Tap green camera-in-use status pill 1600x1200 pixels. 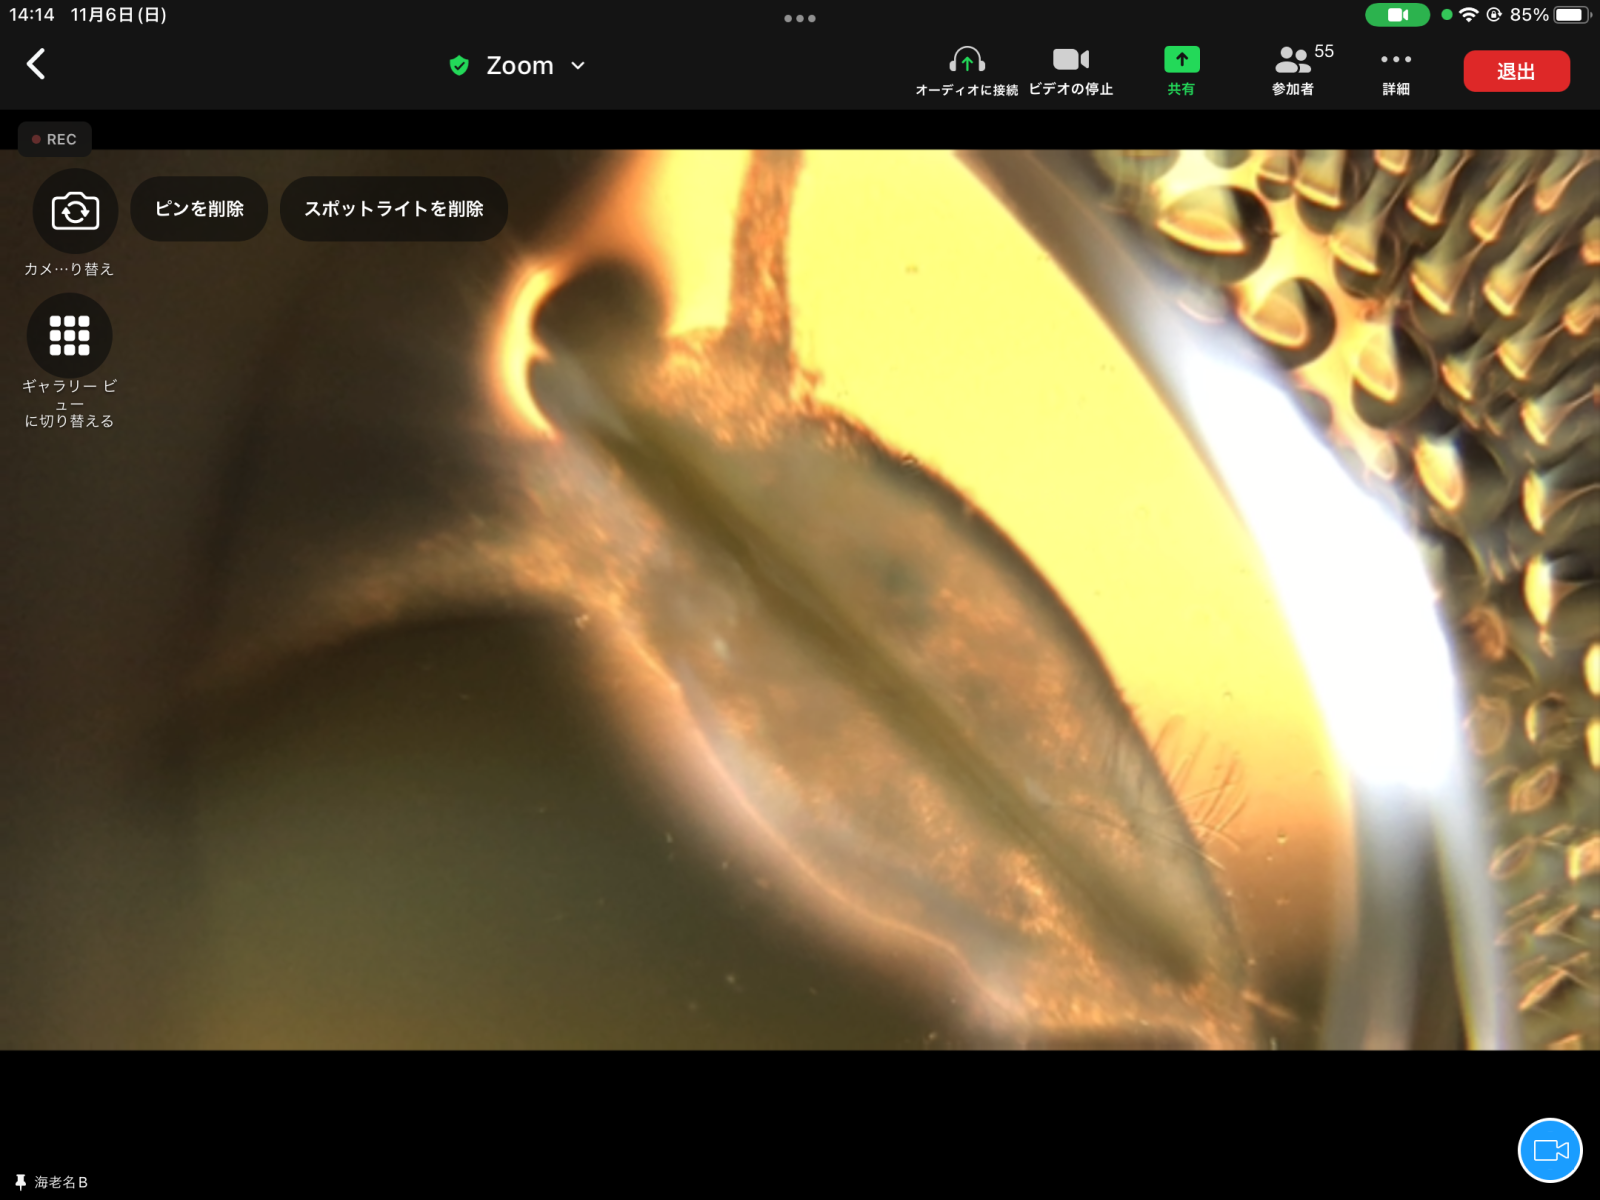(1397, 15)
